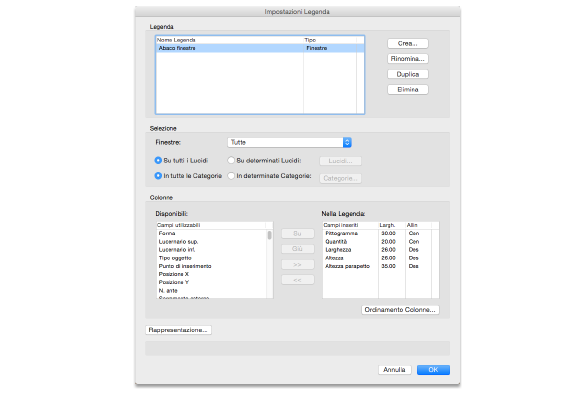Click the 20.00 width value for Quantità
577x396 pixels.
[389, 242]
